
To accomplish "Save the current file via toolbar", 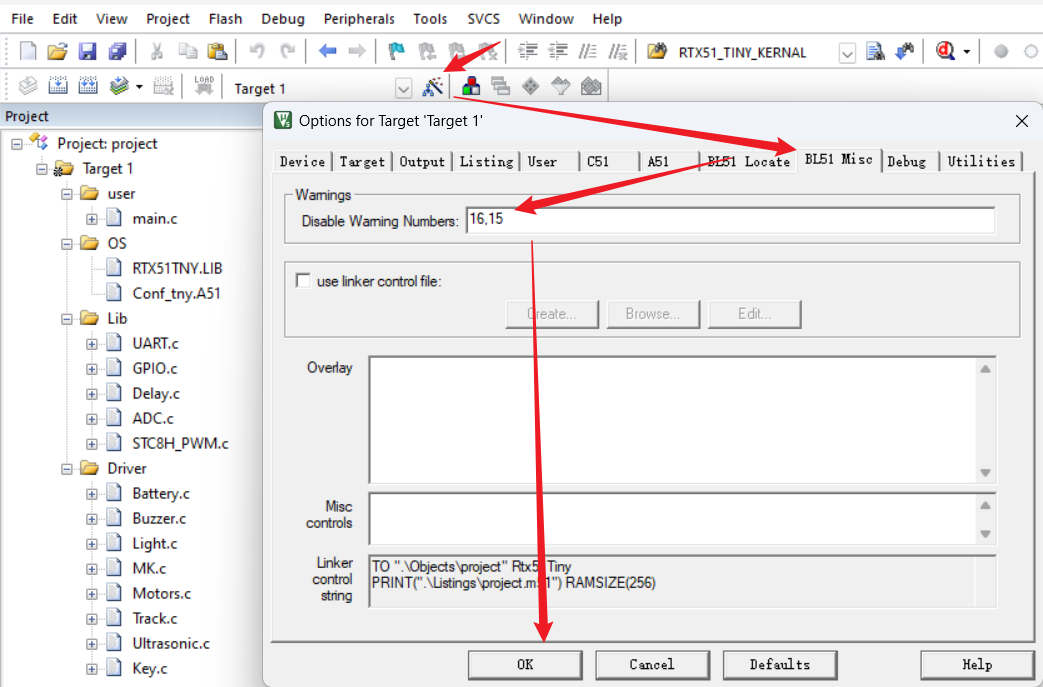I will [x=87, y=51].
